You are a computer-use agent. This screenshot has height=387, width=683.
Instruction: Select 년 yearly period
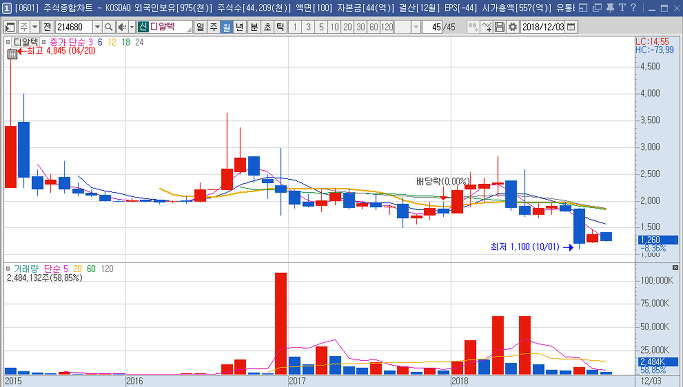pos(240,27)
